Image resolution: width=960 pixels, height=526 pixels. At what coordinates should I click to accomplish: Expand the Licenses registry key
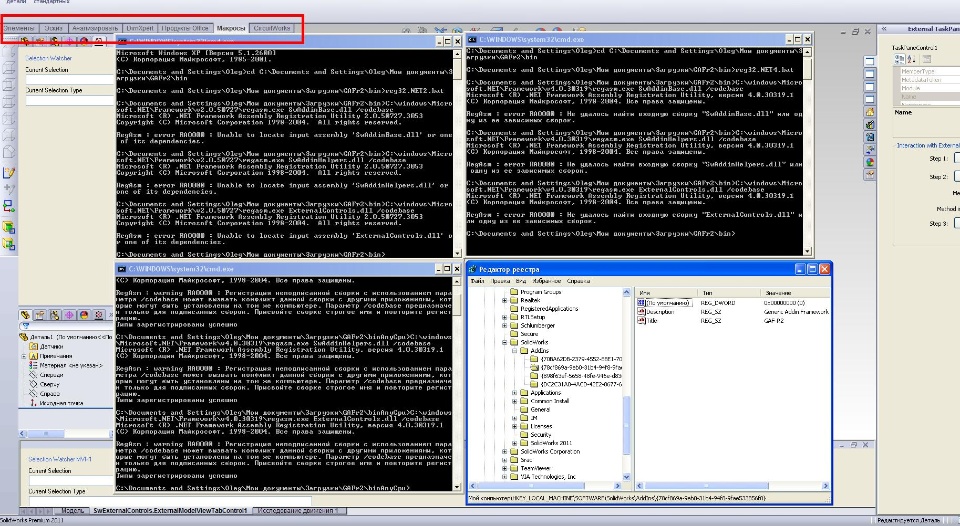coord(514,426)
